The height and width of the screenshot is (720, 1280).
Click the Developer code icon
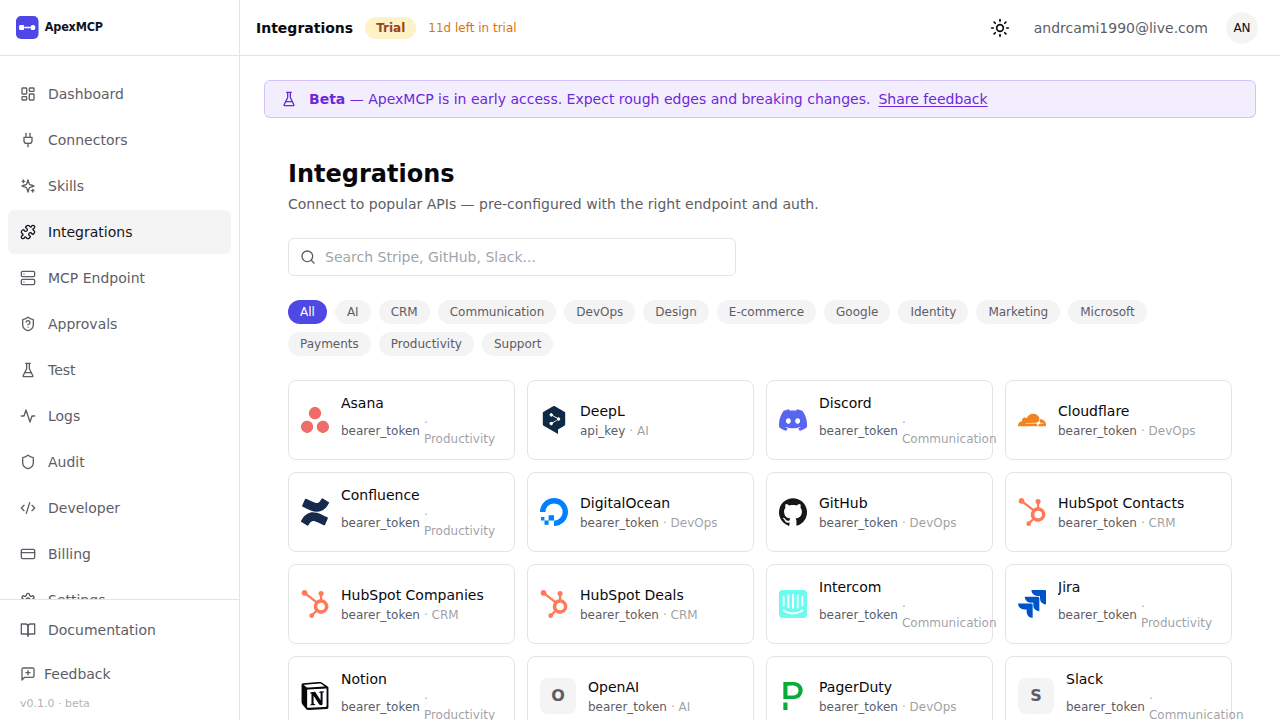click(28, 508)
